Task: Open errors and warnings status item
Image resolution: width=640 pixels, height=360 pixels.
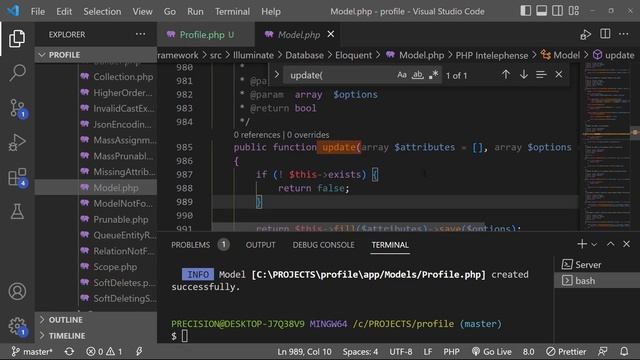Action: pos(104,351)
